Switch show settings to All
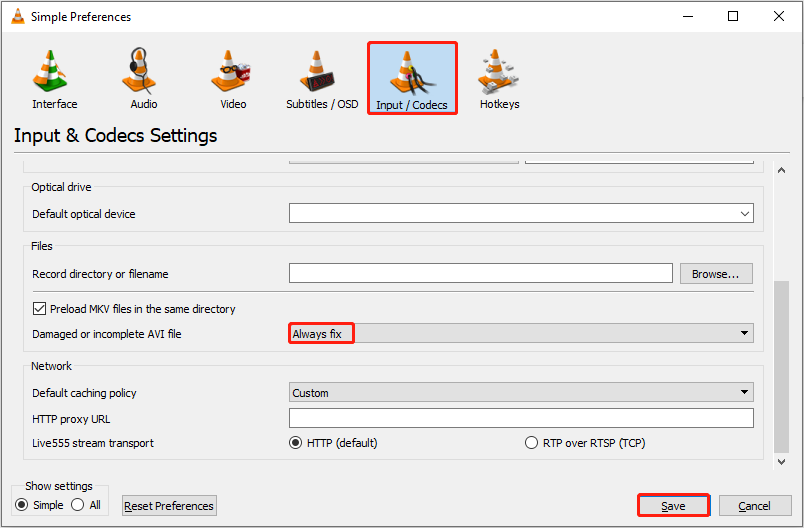This screenshot has height=528, width=804. pyautogui.click(x=77, y=505)
